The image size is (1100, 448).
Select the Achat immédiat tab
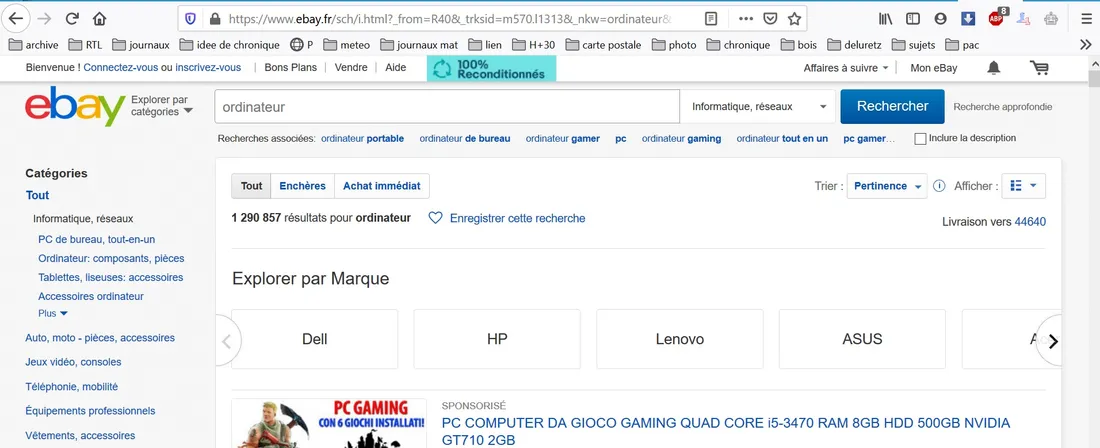coord(381,186)
